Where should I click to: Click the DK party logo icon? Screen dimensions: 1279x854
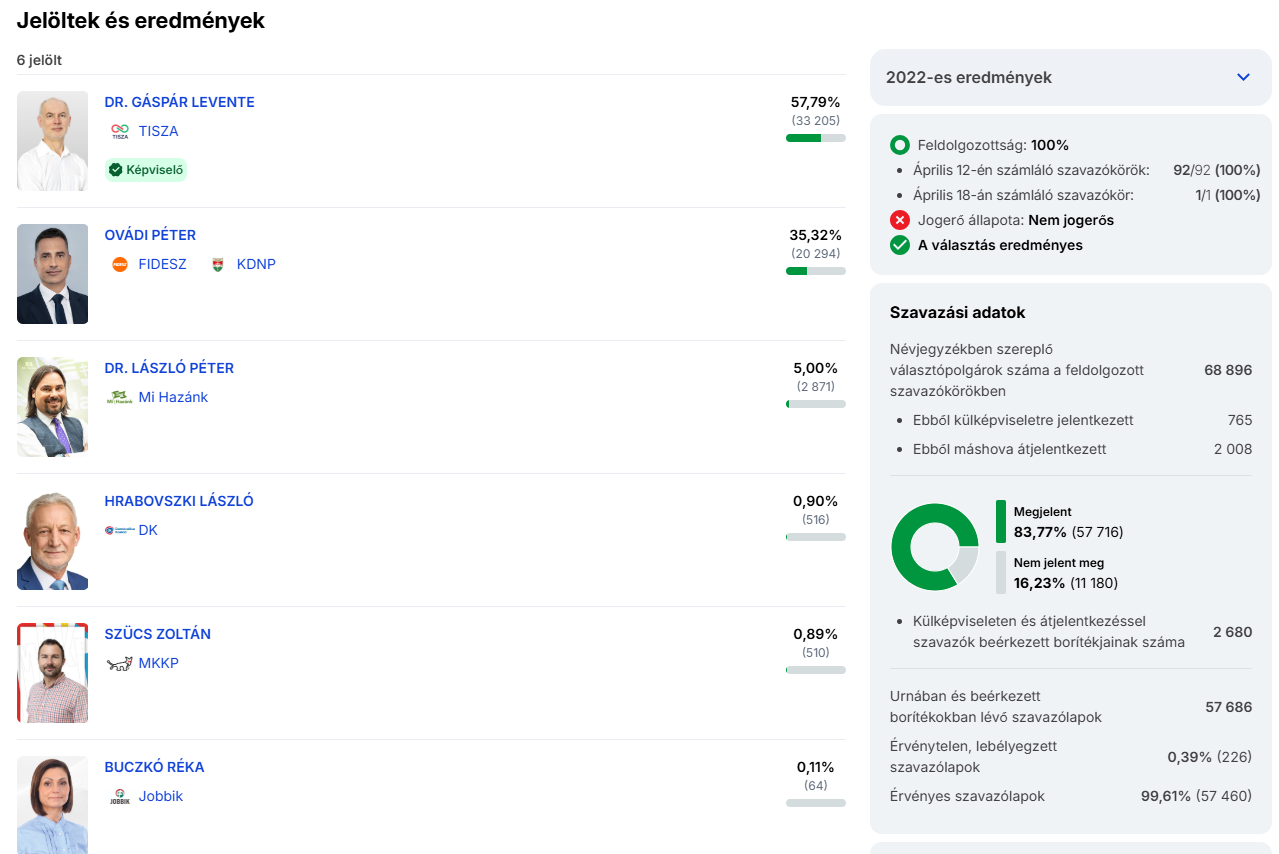tap(120, 530)
